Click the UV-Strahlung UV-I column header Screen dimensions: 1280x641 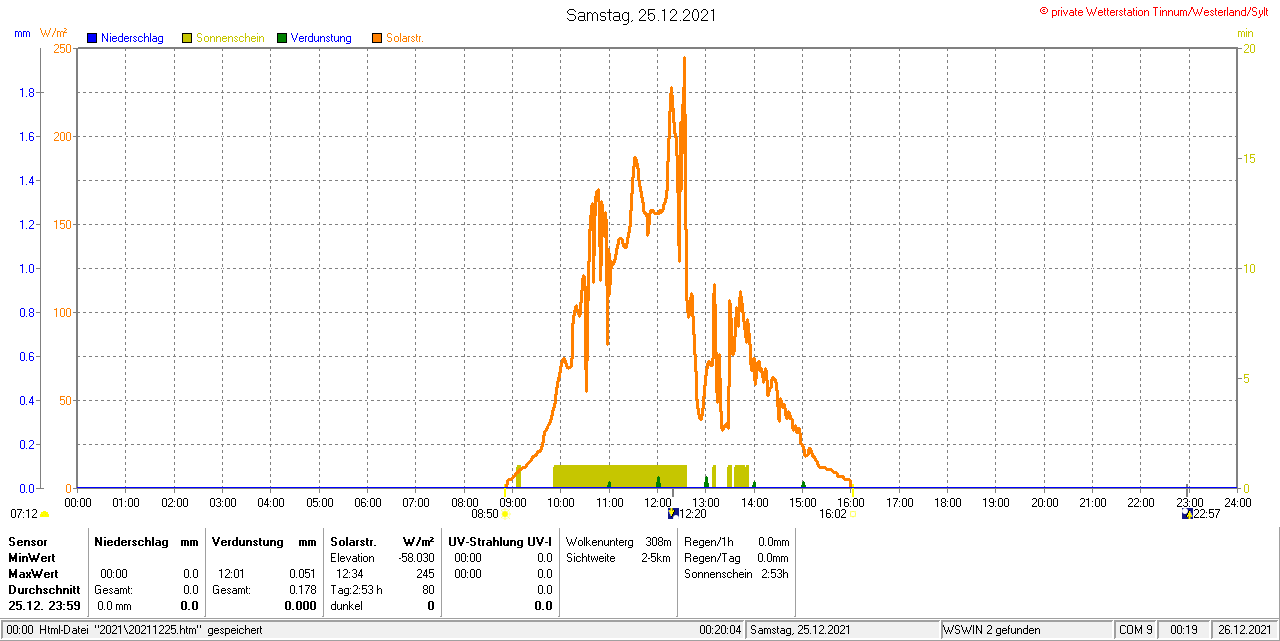[x=500, y=541]
